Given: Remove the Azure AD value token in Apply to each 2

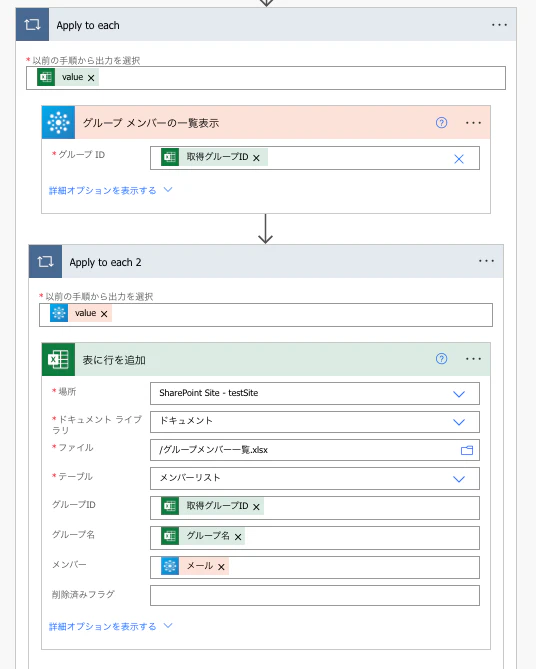Looking at the screenshot, I should coord(104,314).
